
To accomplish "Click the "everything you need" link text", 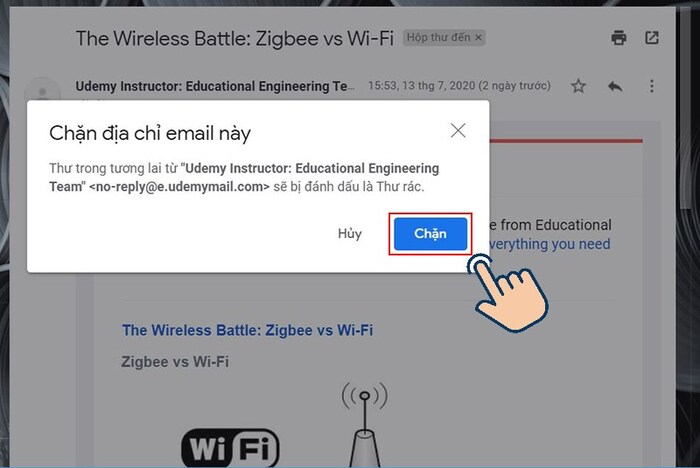I will pos(550,244).
